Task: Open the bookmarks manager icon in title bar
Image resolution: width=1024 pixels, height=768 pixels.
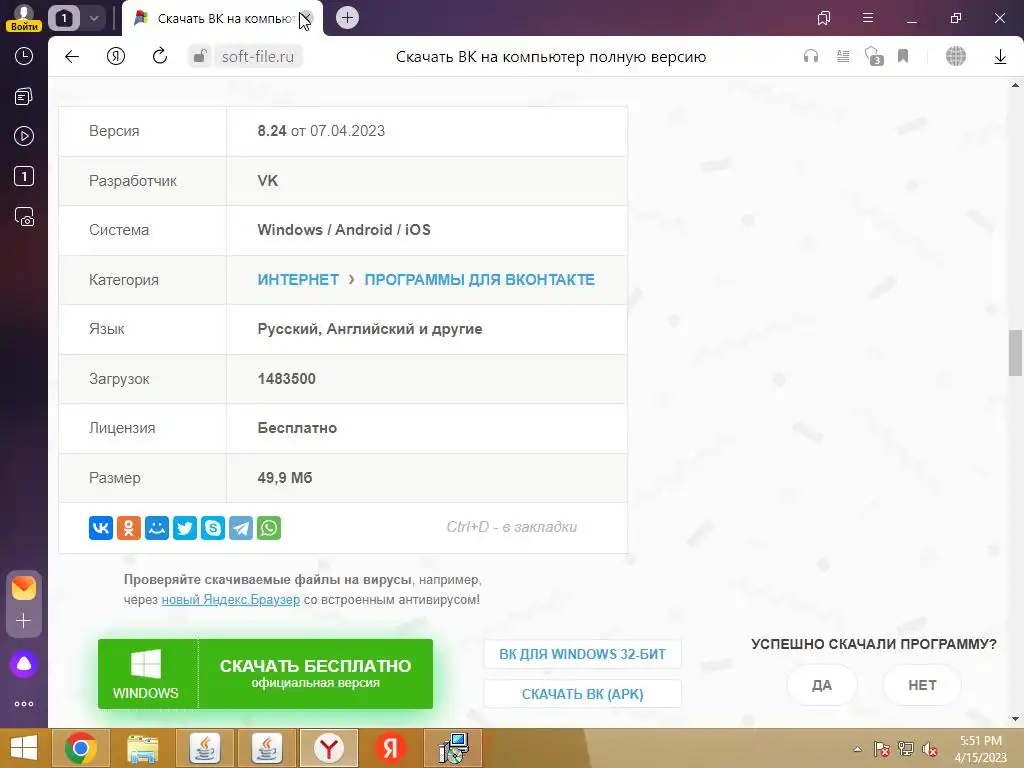Action: 824,18
